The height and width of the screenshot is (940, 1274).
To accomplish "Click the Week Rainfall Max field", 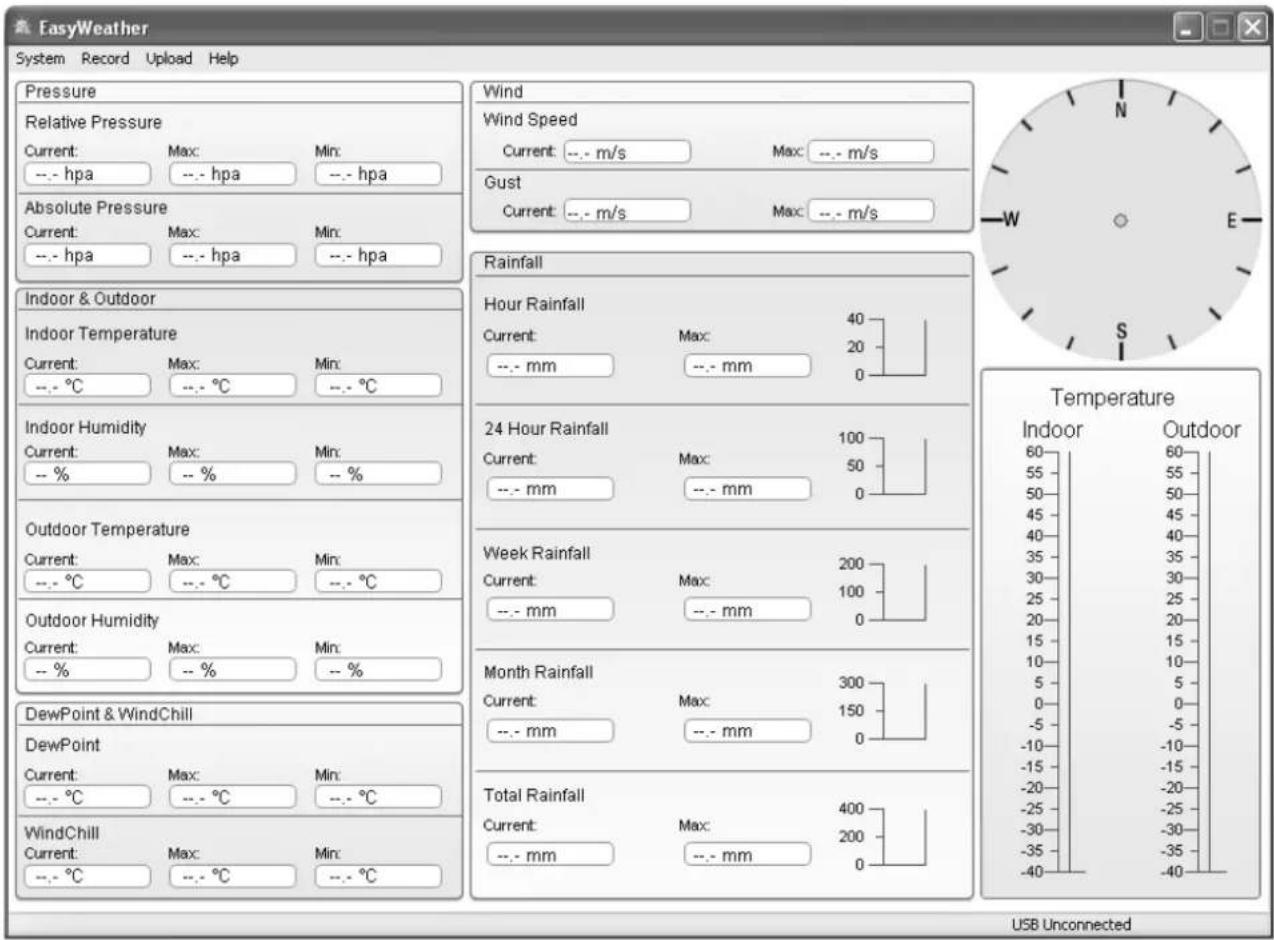I will tap(747, 610).
